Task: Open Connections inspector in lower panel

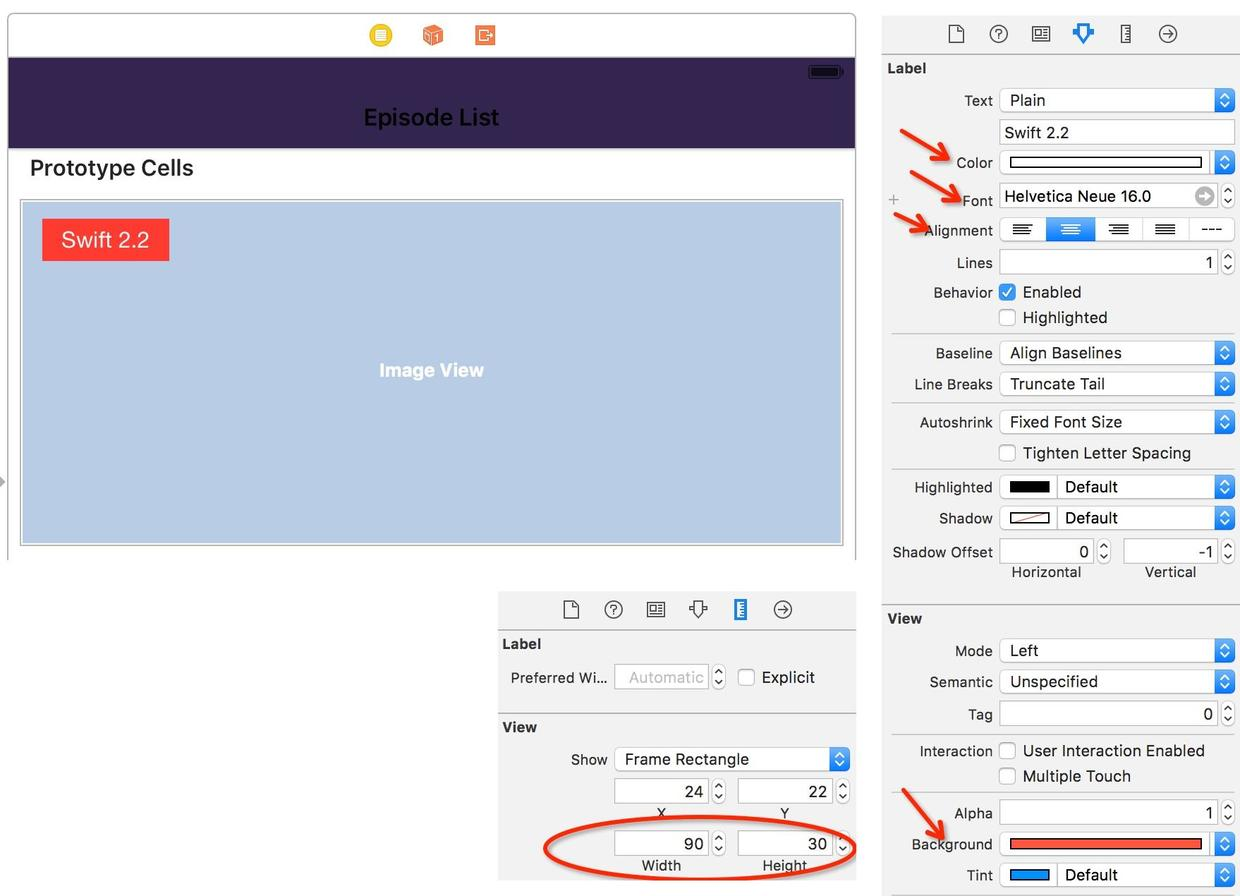Action: [x=782, y=609]
